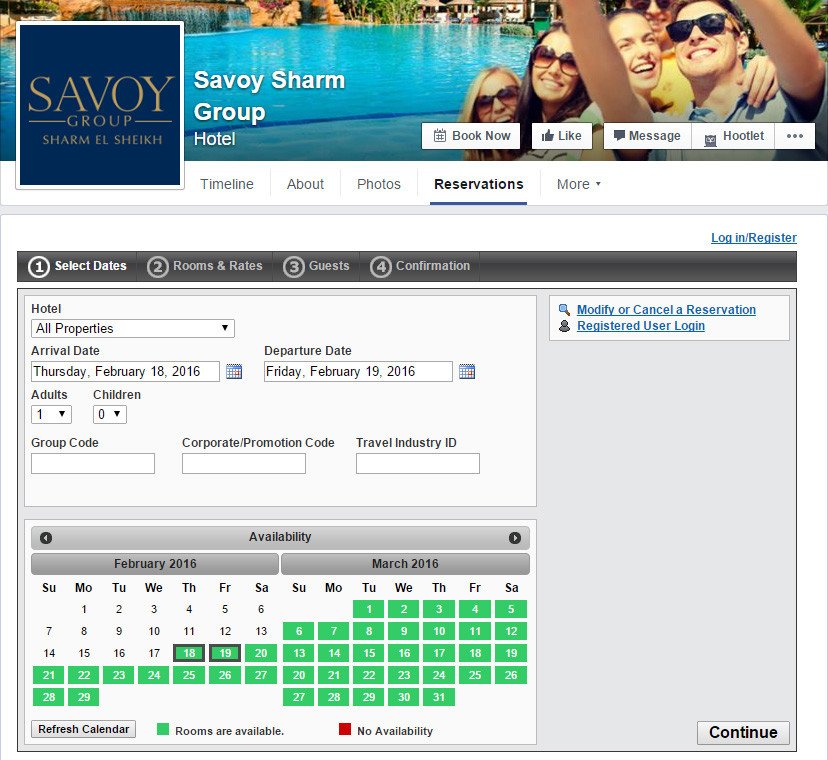
Task: Open the Adults count dropdown
Action: coord(51,414)
